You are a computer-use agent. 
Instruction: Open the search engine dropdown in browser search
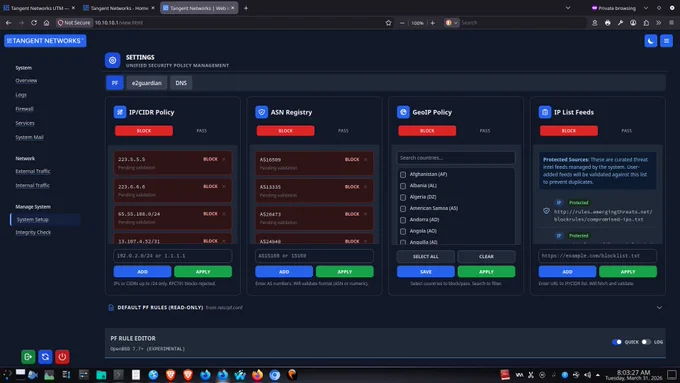(x=451, y=23)
